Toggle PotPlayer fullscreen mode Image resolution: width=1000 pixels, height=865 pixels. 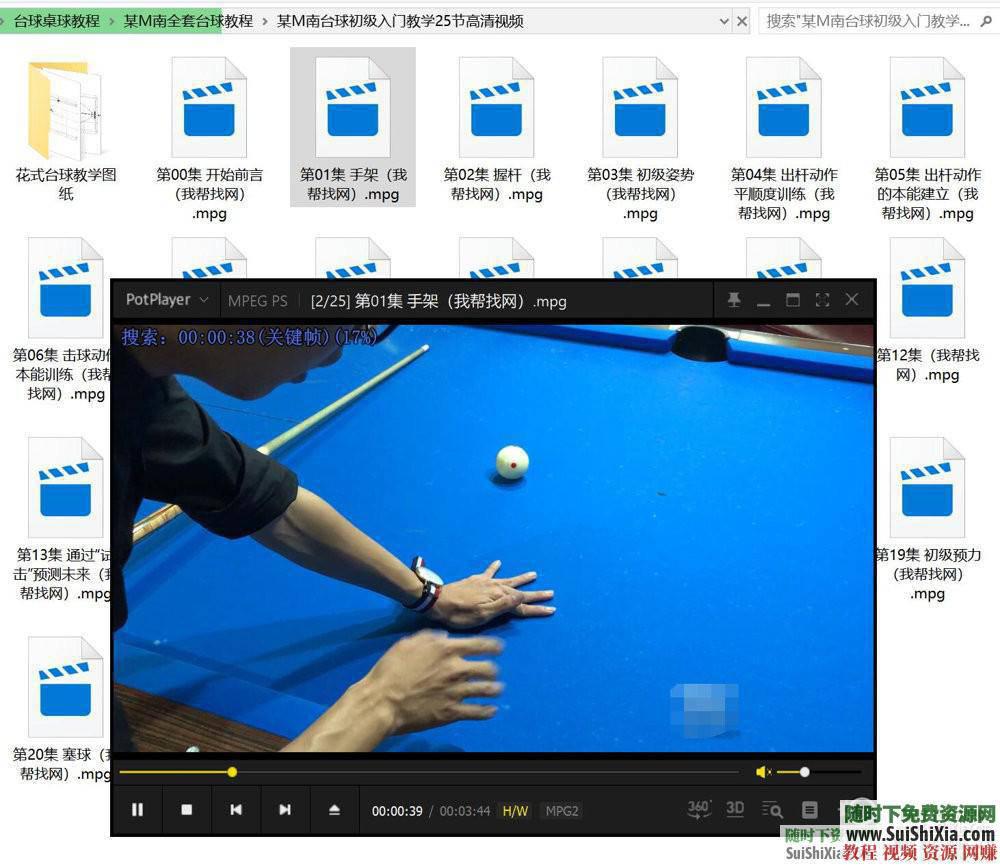pos(822,300)
